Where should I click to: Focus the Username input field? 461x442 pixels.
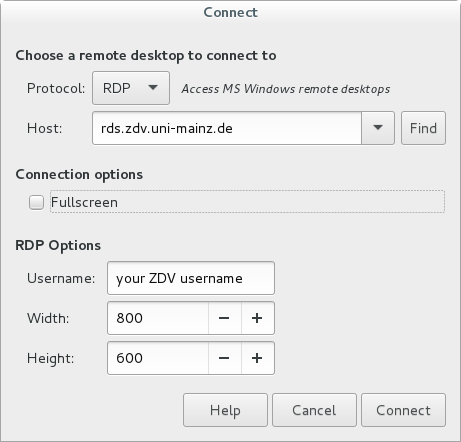point(191,278)
